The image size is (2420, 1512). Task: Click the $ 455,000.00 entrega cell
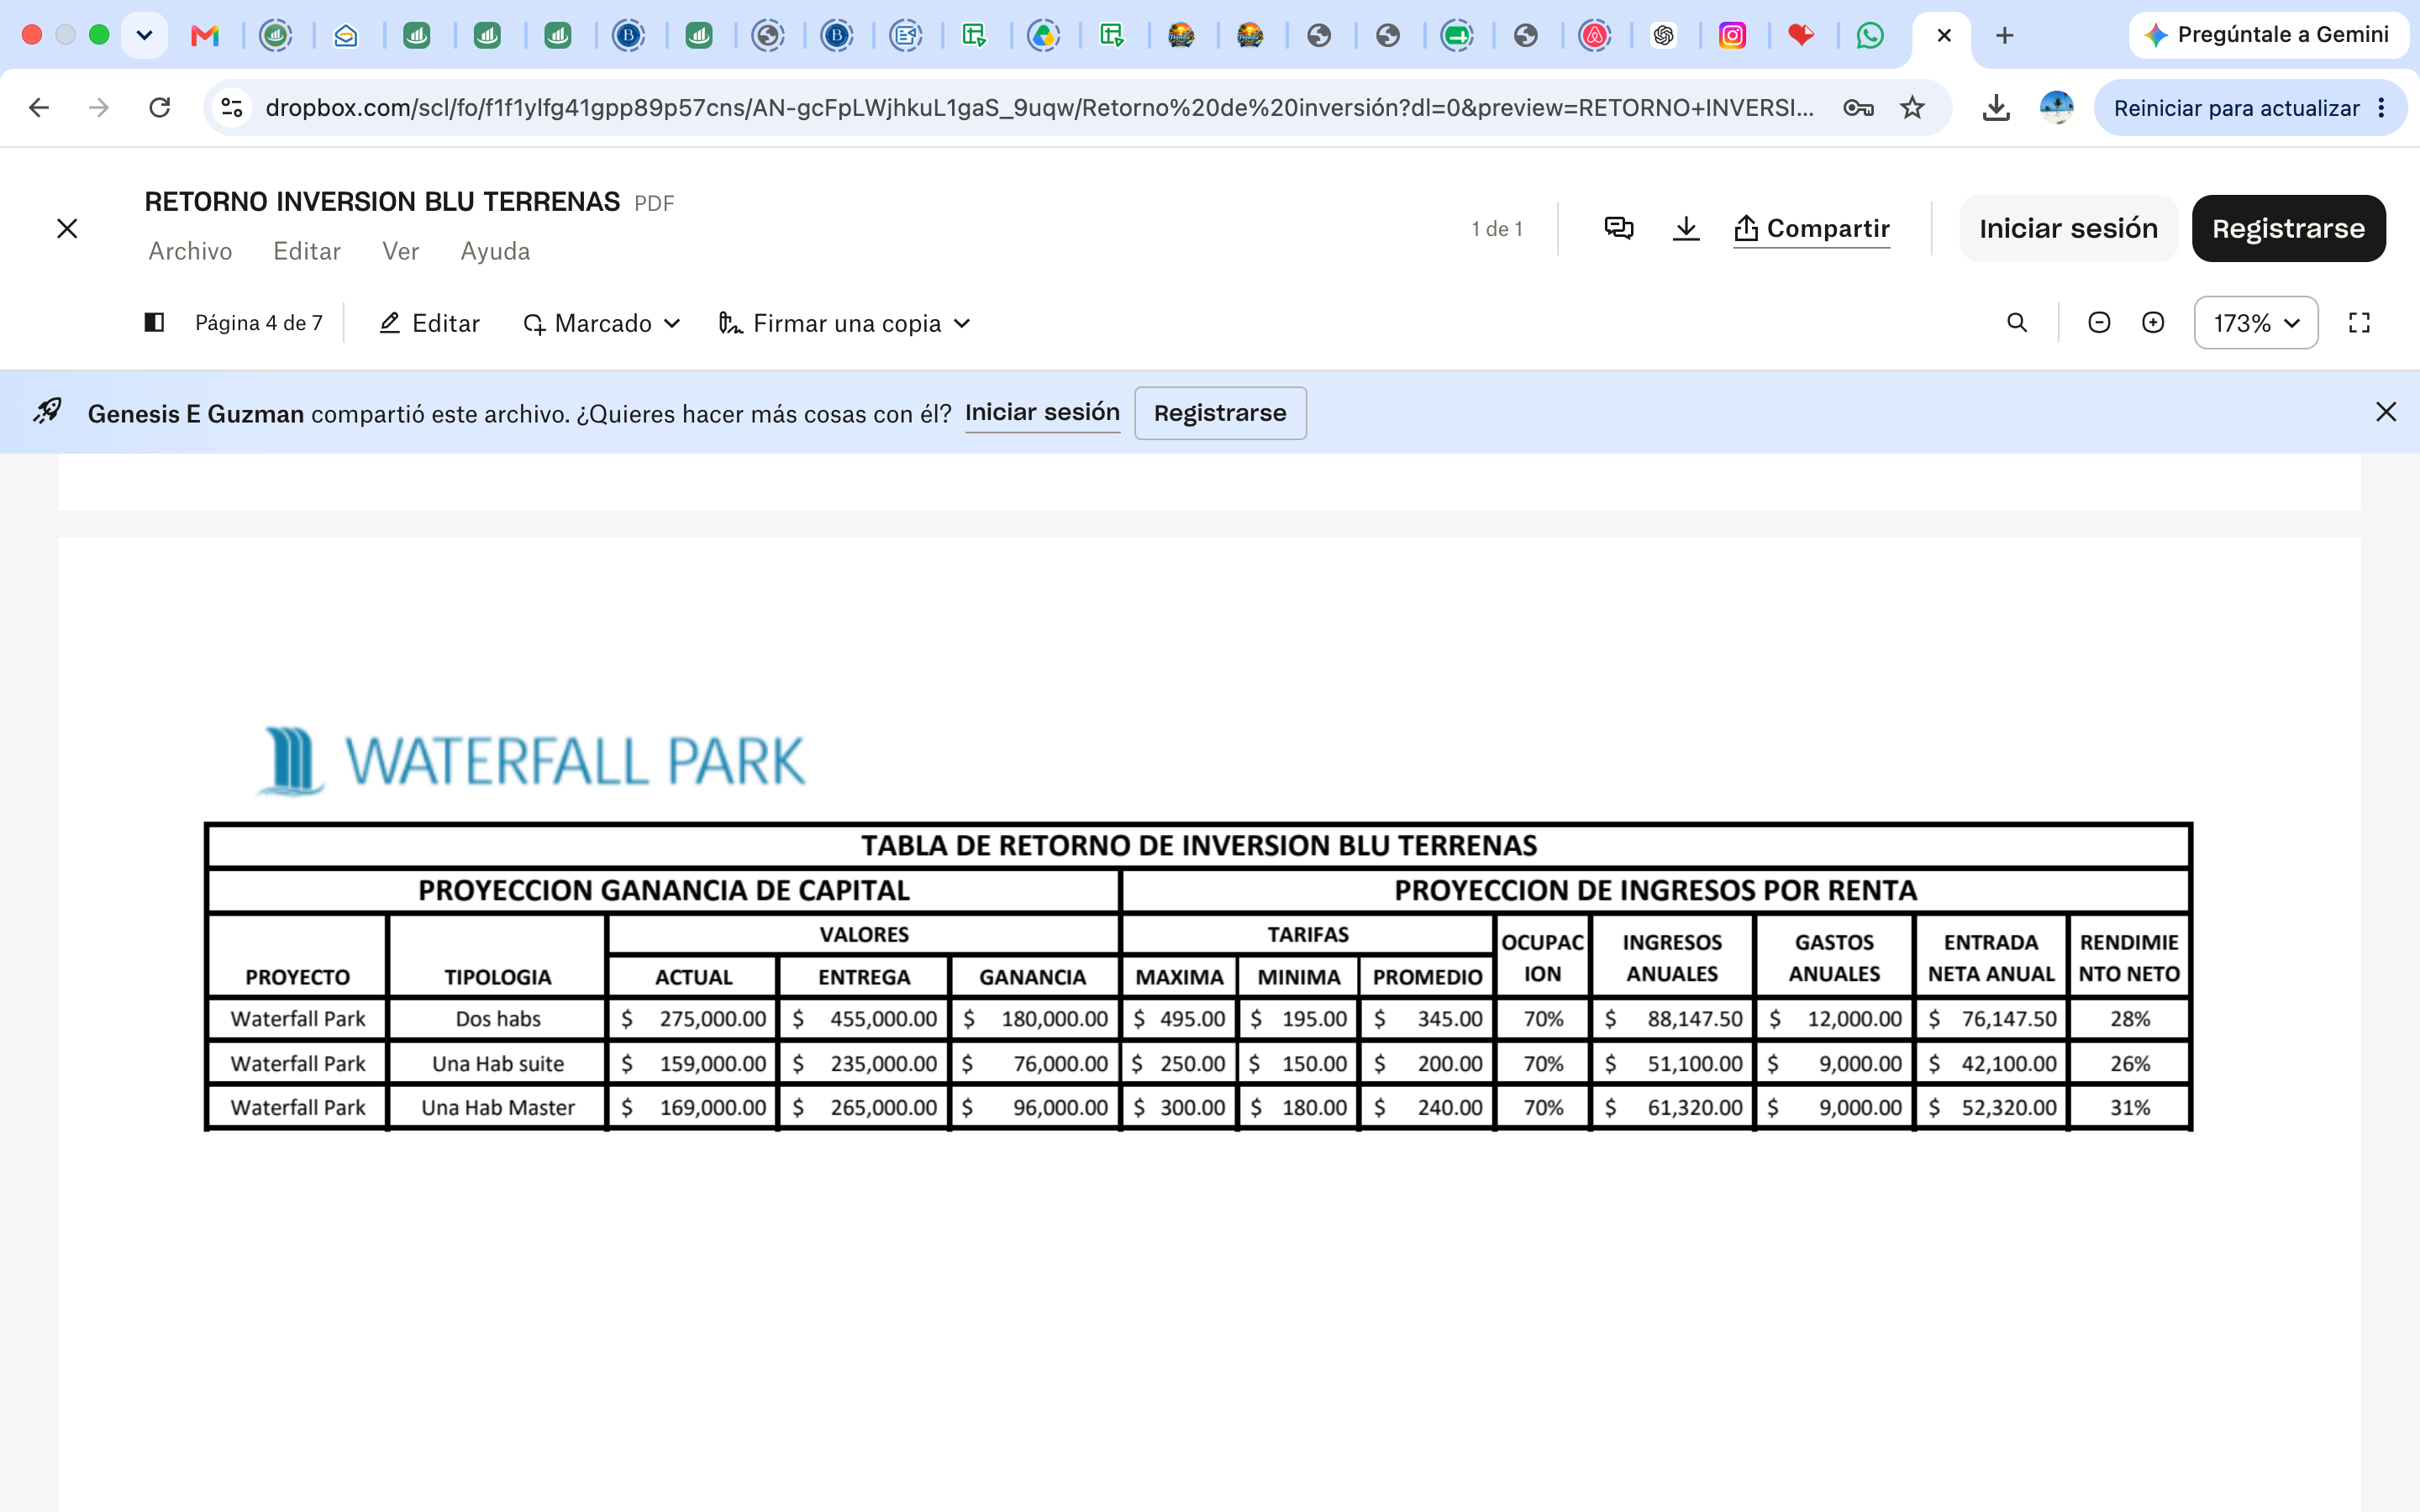[864, 1019]
